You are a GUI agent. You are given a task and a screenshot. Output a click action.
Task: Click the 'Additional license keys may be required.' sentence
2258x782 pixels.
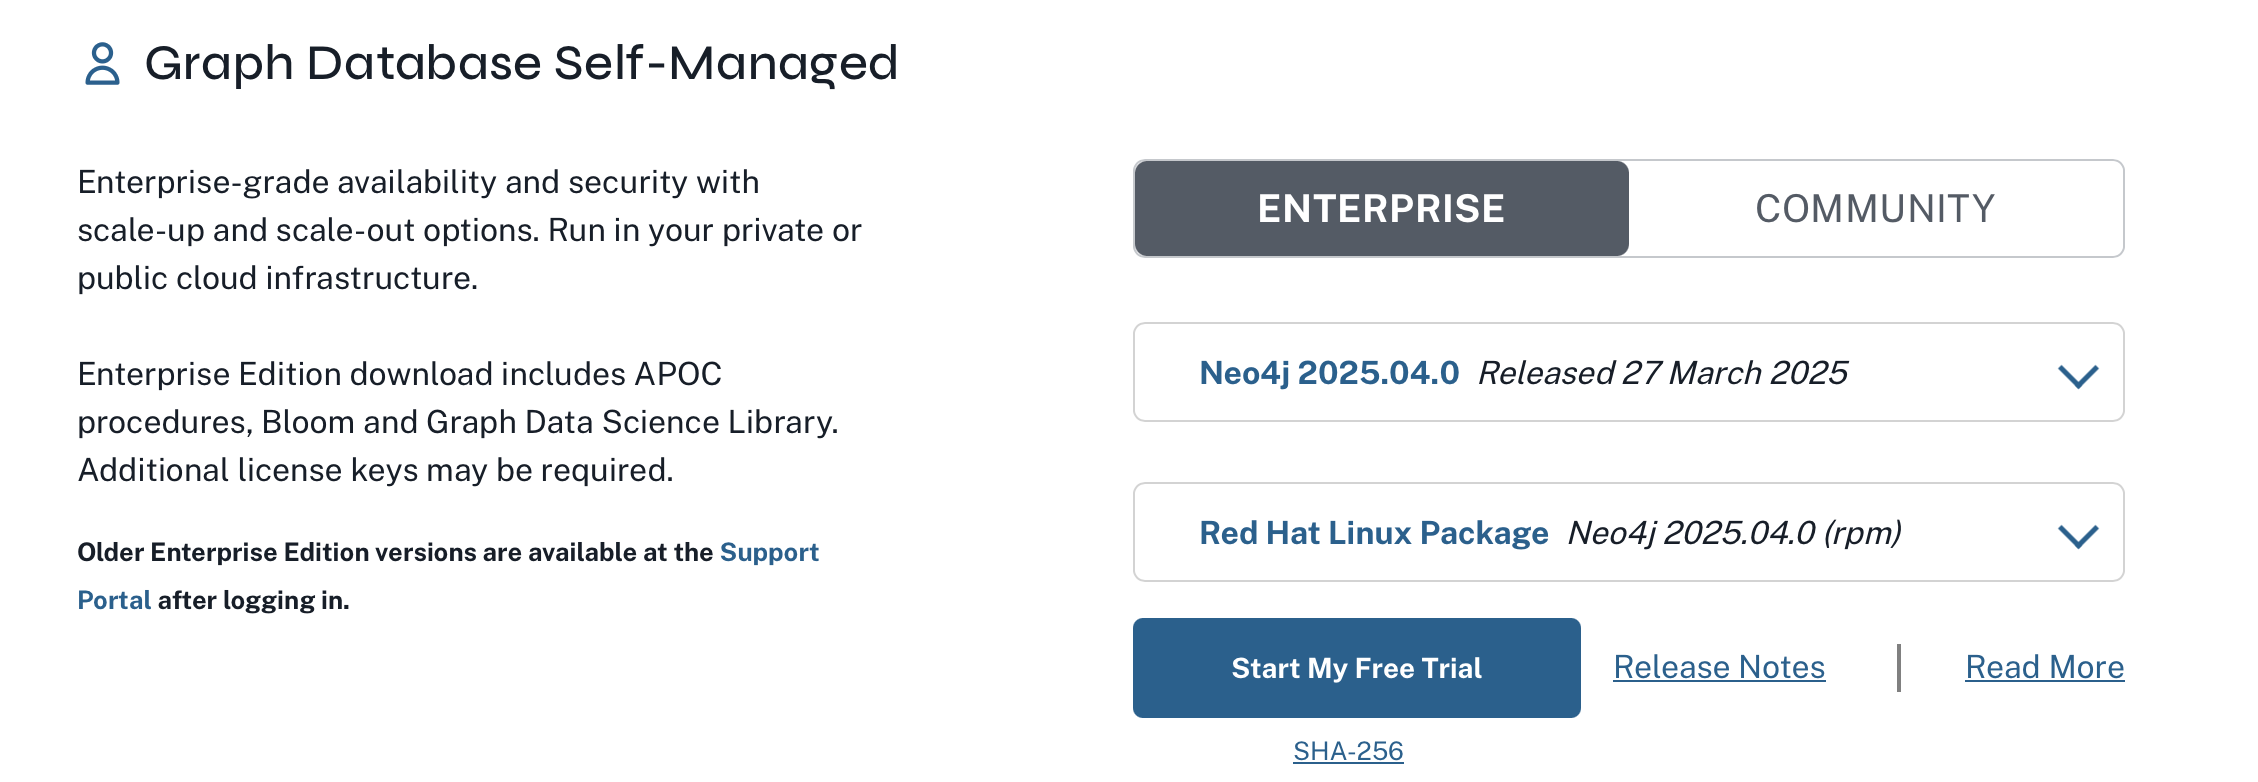[376, 470]
